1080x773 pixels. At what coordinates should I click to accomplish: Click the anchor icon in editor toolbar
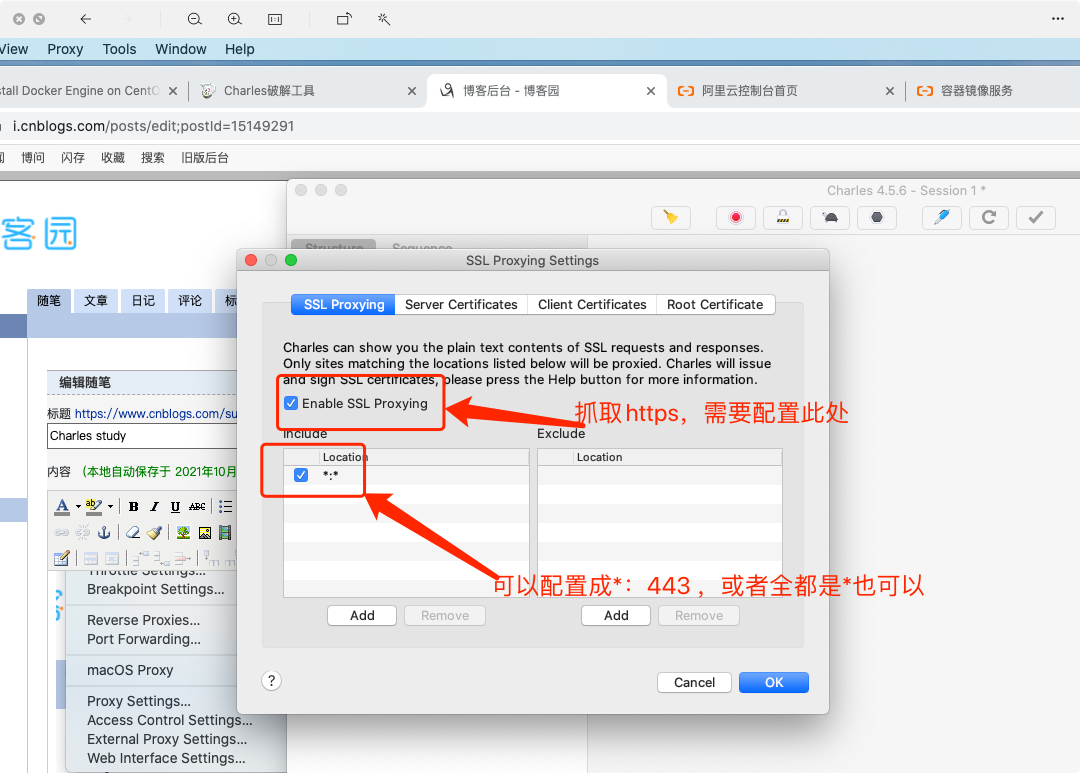(x=104, y=532)
